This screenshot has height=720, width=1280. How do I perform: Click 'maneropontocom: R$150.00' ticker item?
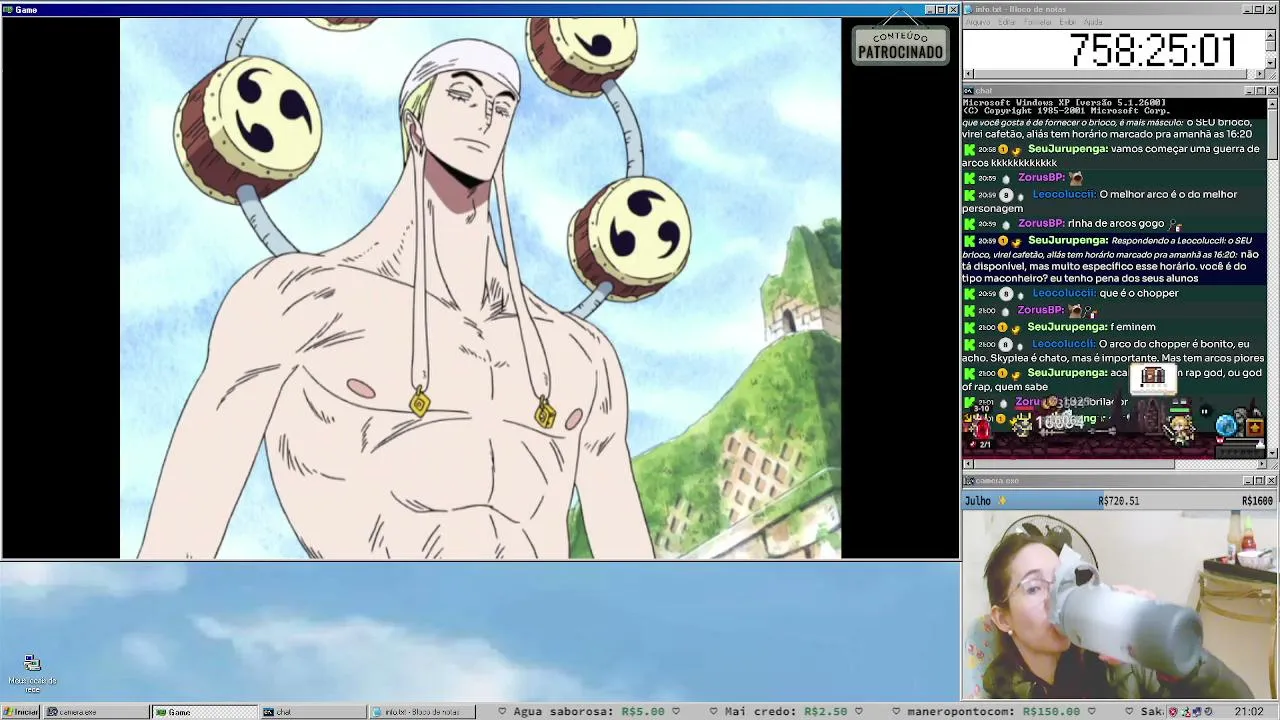click(x=994, y=712)
